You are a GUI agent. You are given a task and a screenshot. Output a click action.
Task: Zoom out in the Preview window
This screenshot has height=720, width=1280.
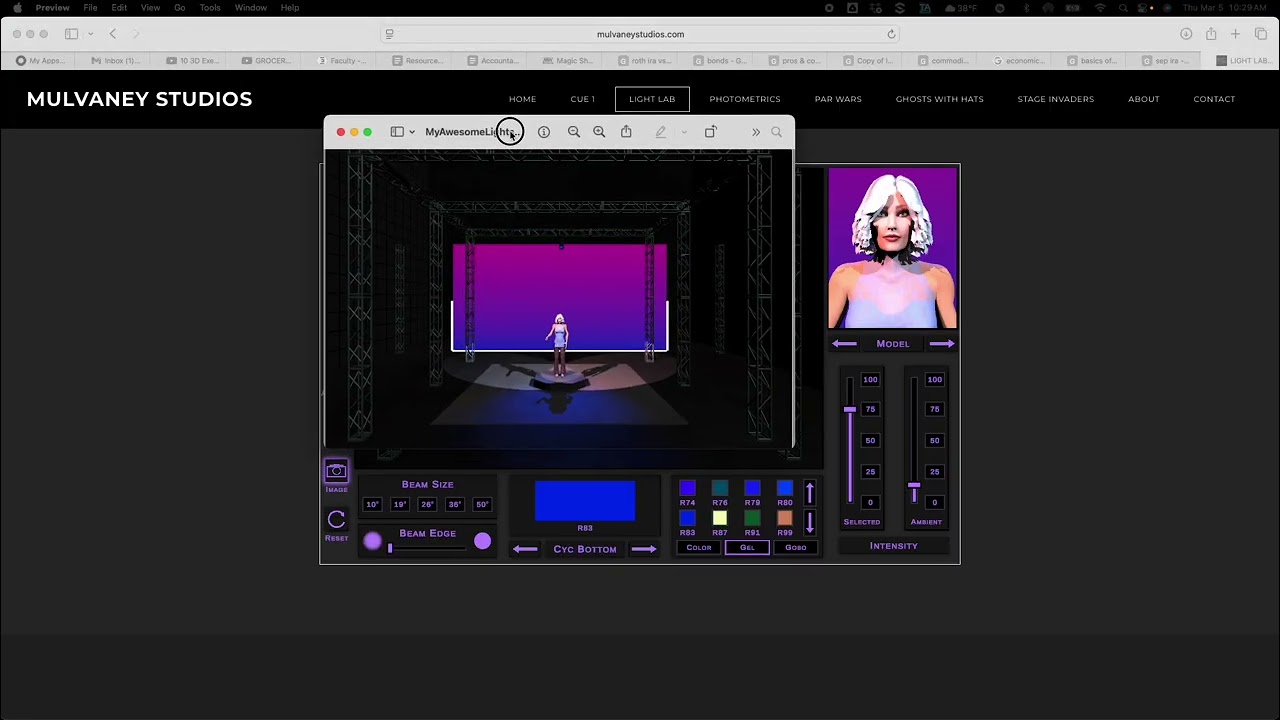click(574, 132)
